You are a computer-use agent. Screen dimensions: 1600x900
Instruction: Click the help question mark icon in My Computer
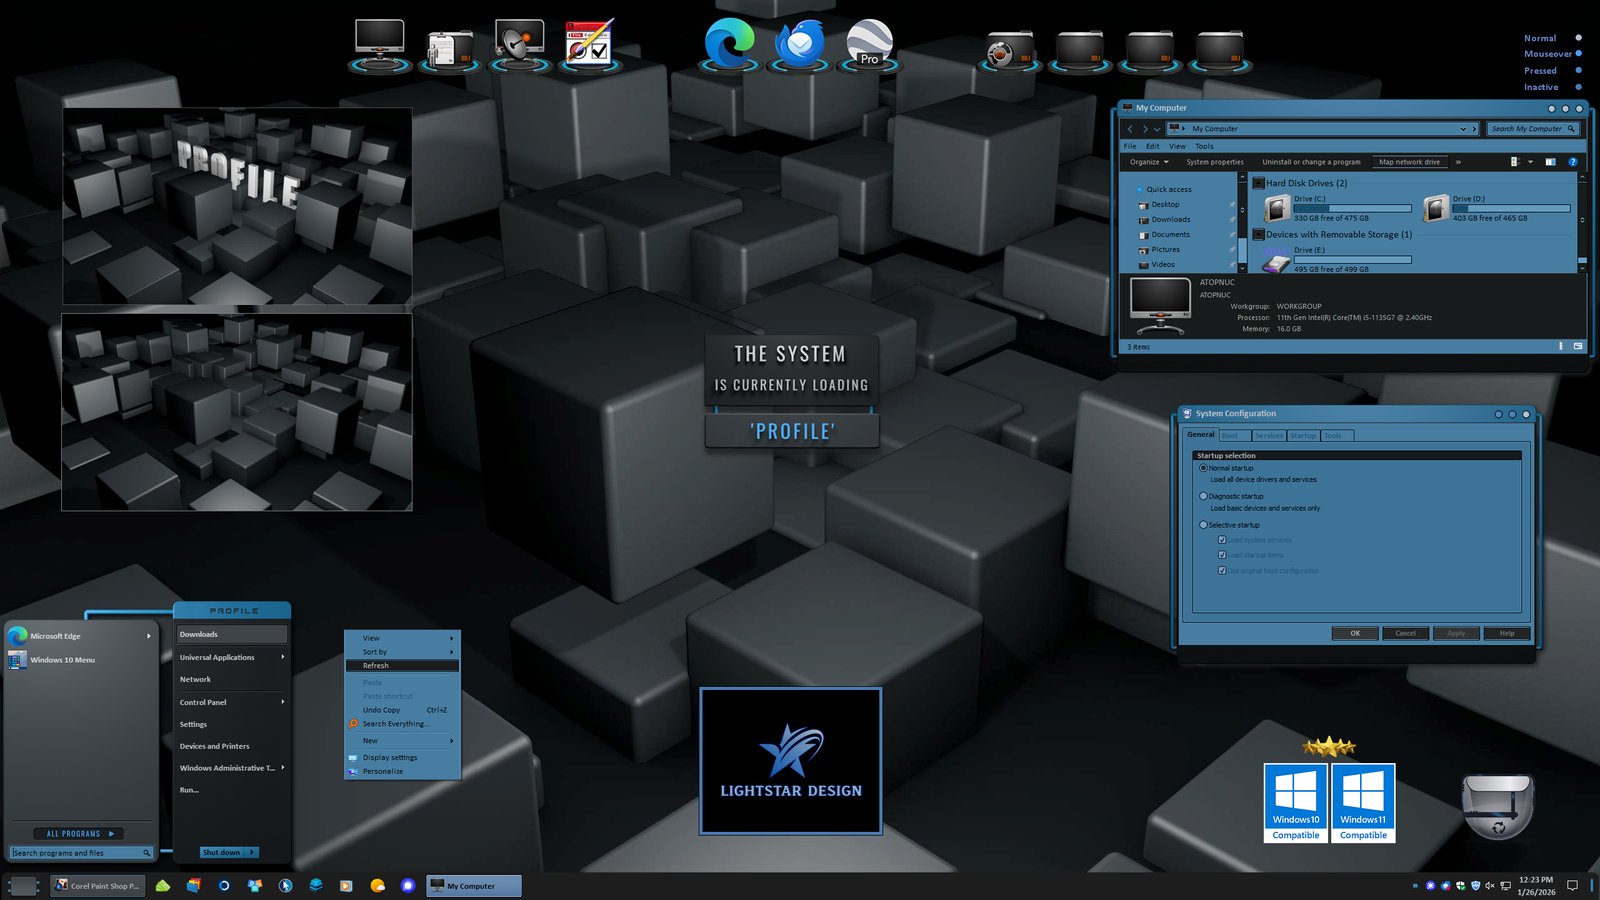pyautogui.click(x=1572, y=162)
